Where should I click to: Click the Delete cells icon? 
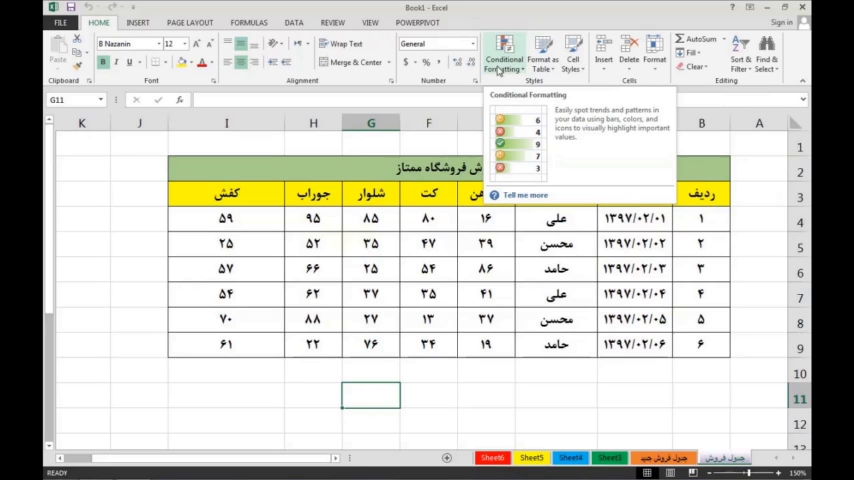click(629, 45)
